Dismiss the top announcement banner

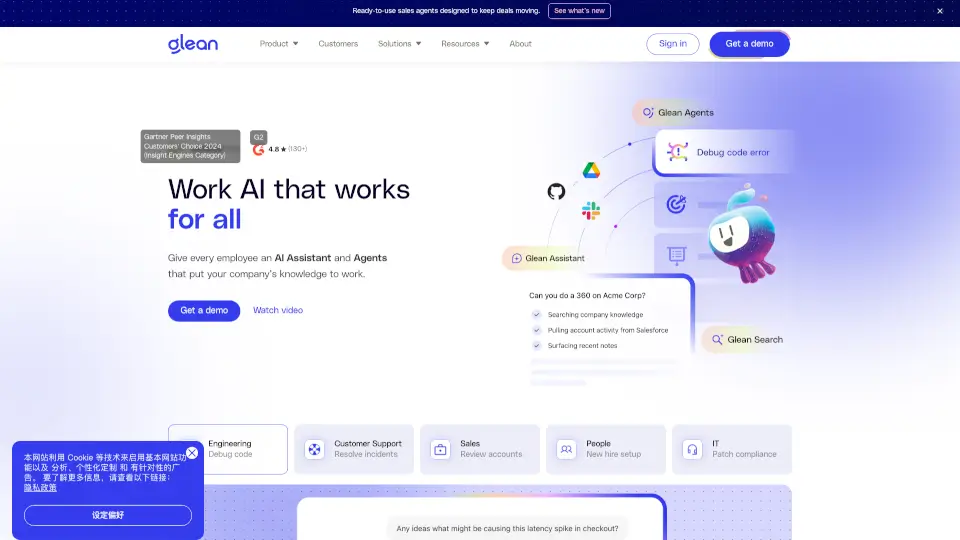click(x=939, y=11)
